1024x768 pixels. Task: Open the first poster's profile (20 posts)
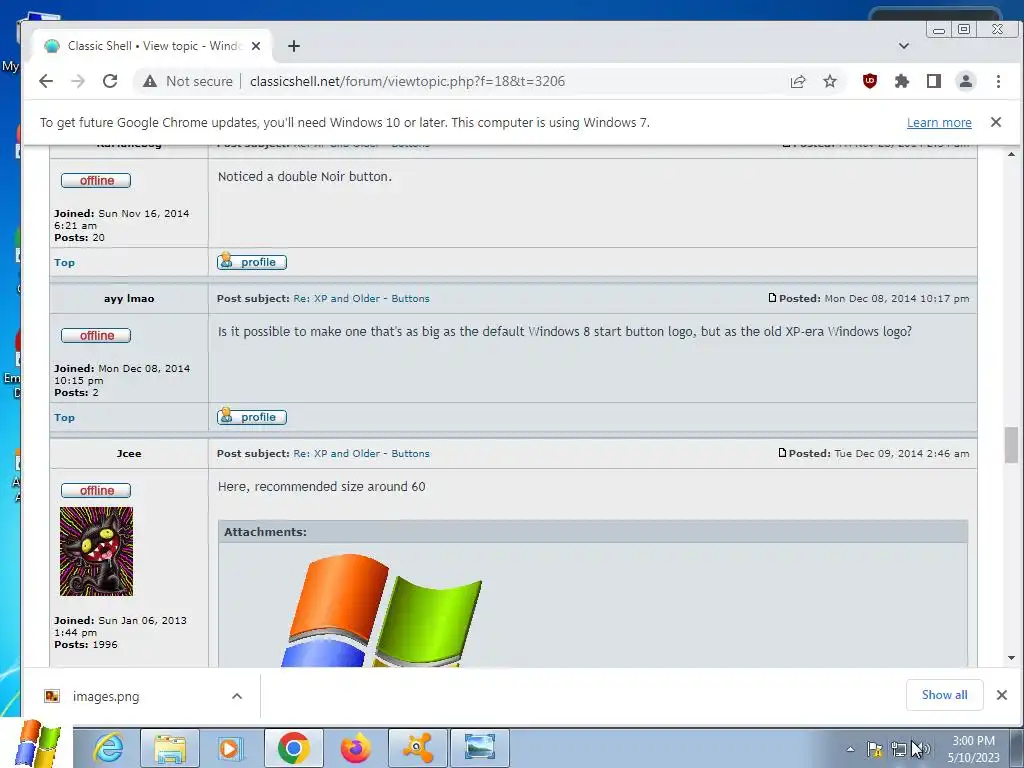click(252, 262)
